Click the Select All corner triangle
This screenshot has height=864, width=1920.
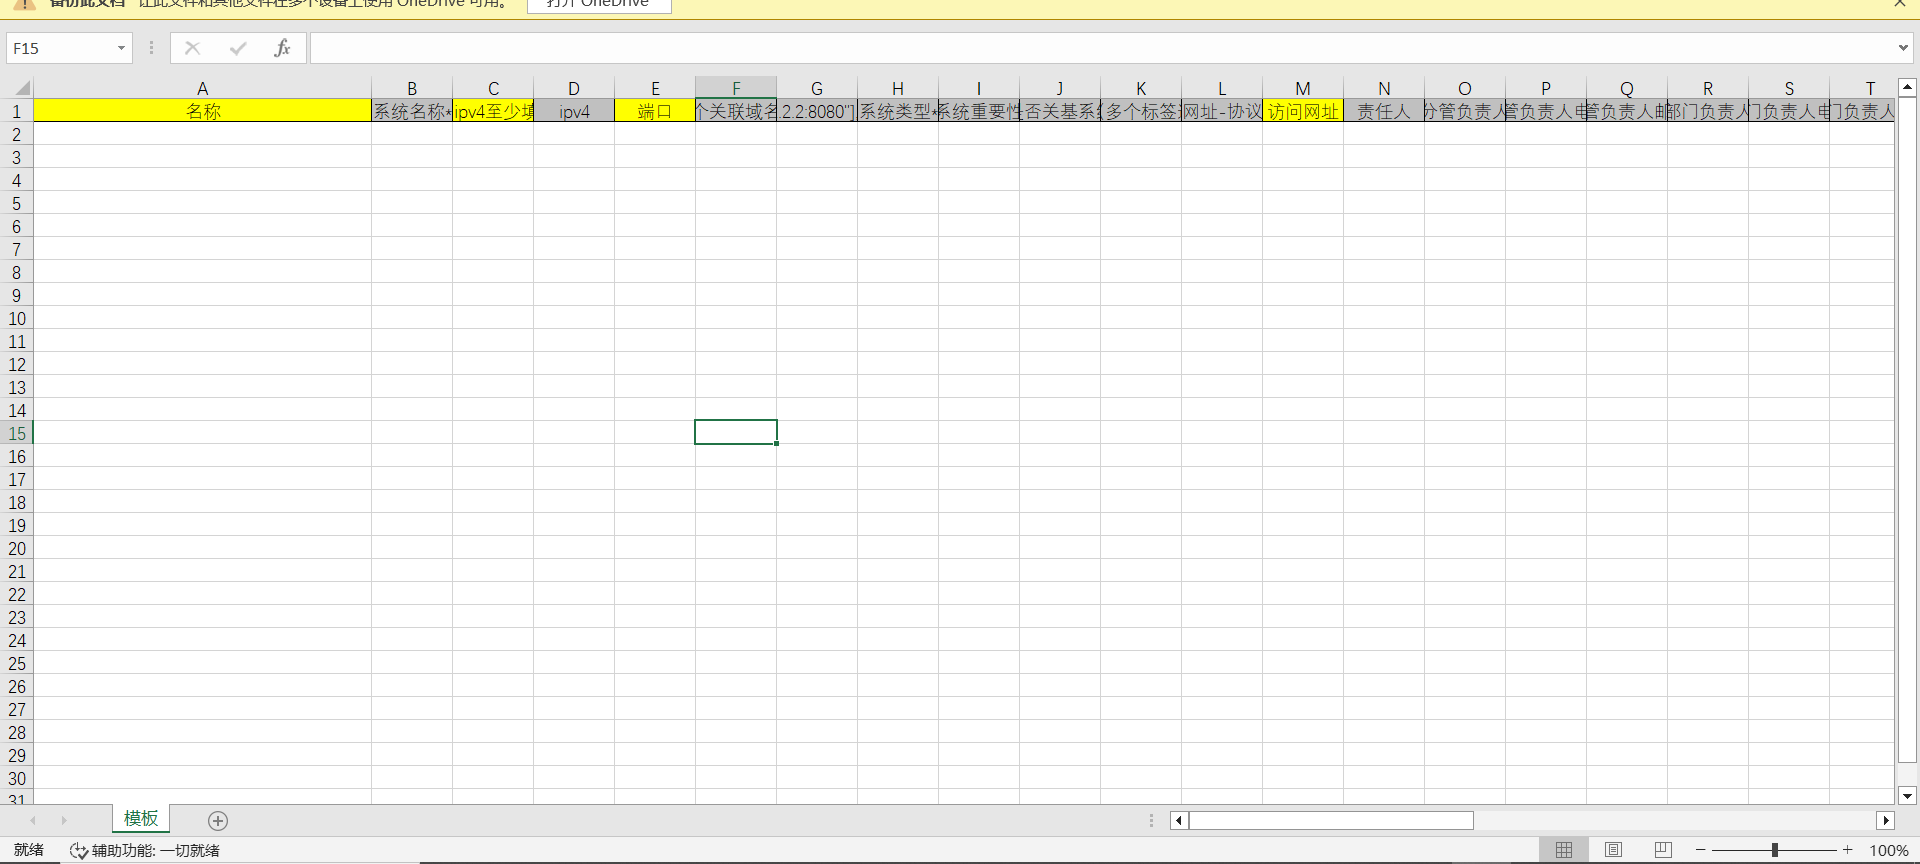point(22,88)
